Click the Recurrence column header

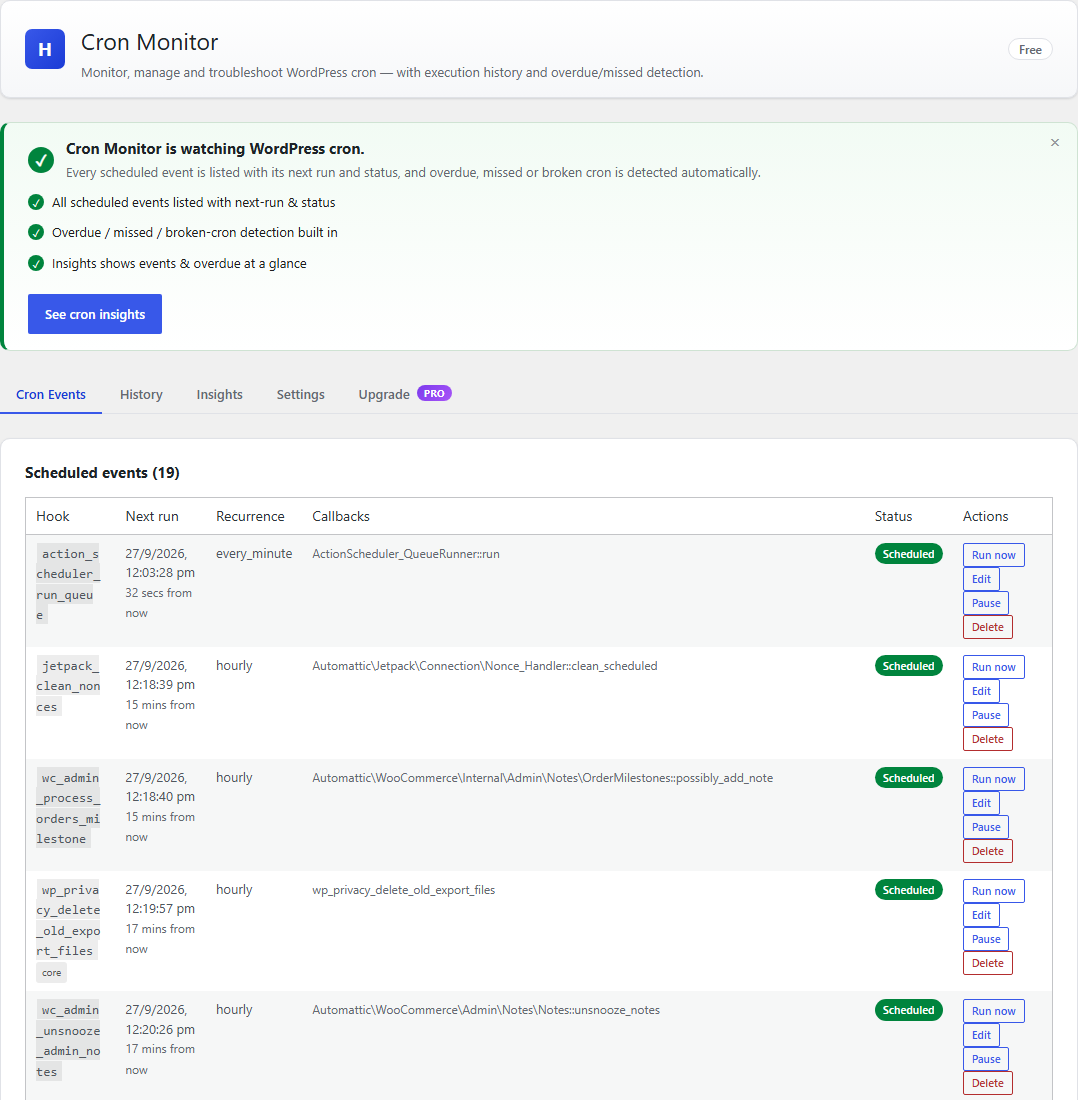click(x=250, y=516)
